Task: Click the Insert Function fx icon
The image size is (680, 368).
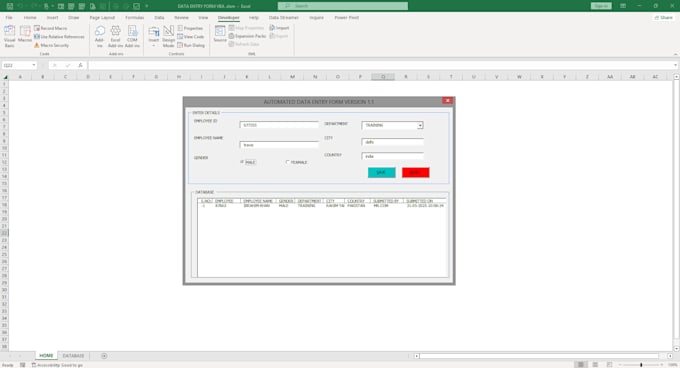Action: (80, 65)
